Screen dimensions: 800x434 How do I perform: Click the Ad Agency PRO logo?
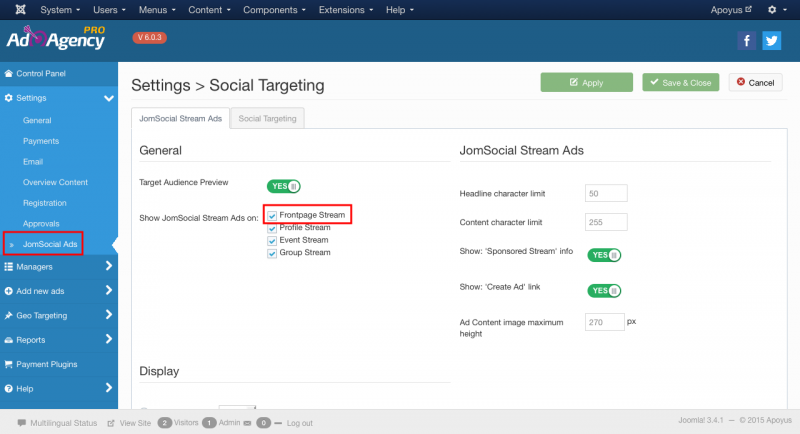56,38
